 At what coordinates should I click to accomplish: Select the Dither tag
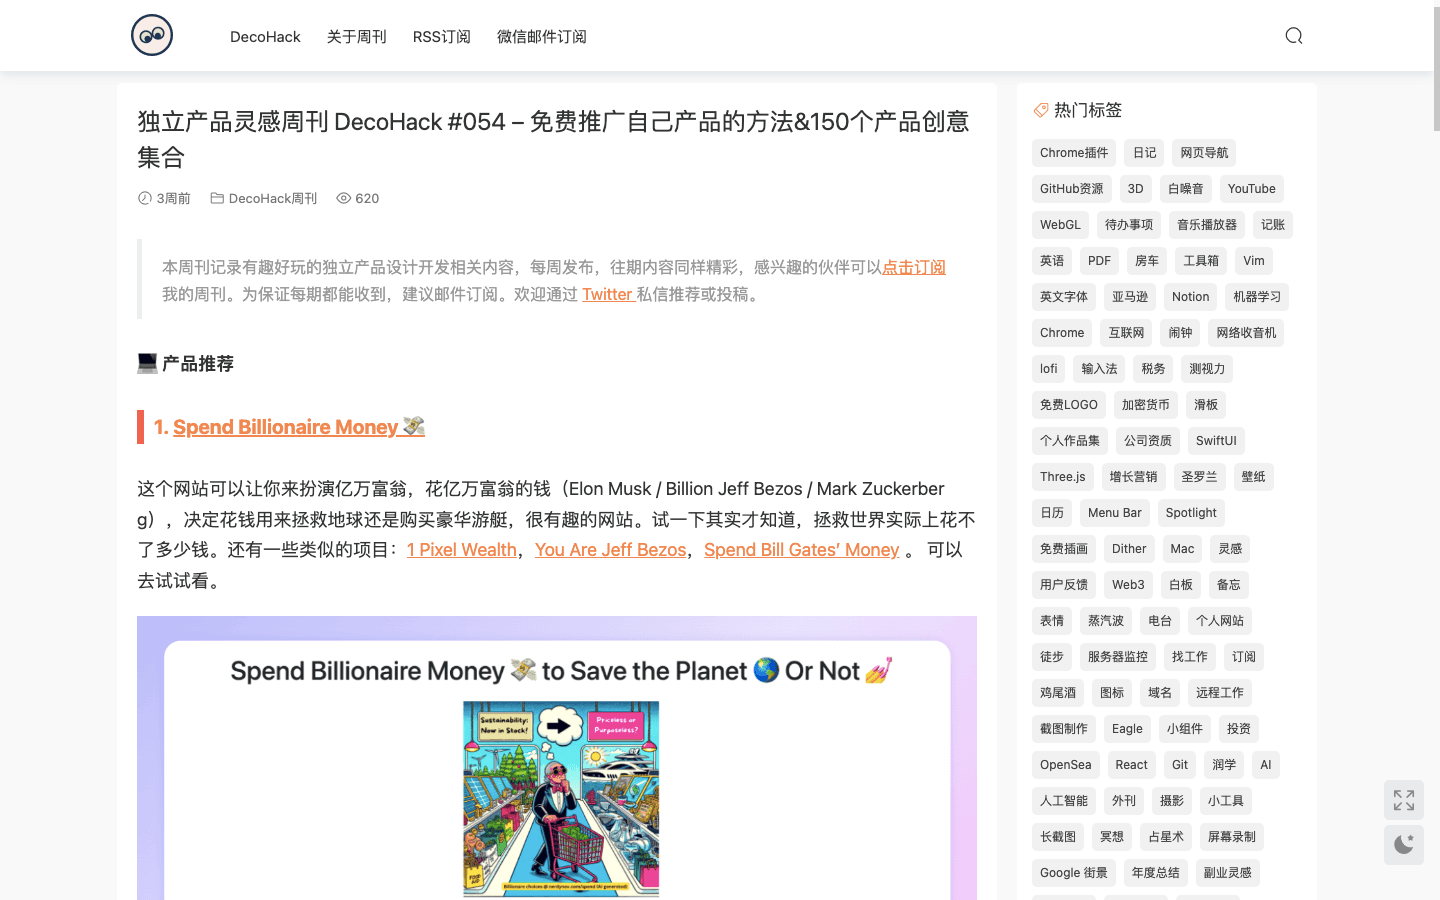pos(1129,549)
